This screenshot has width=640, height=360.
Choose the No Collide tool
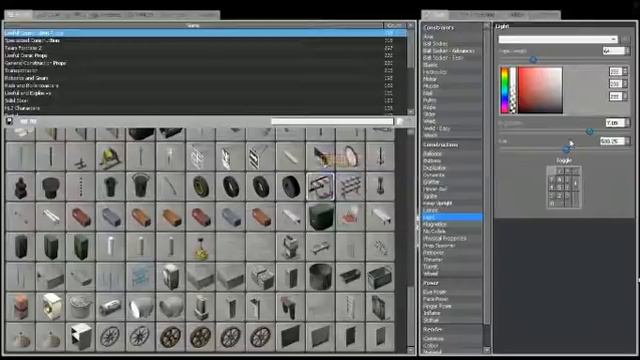coord(451,231)
